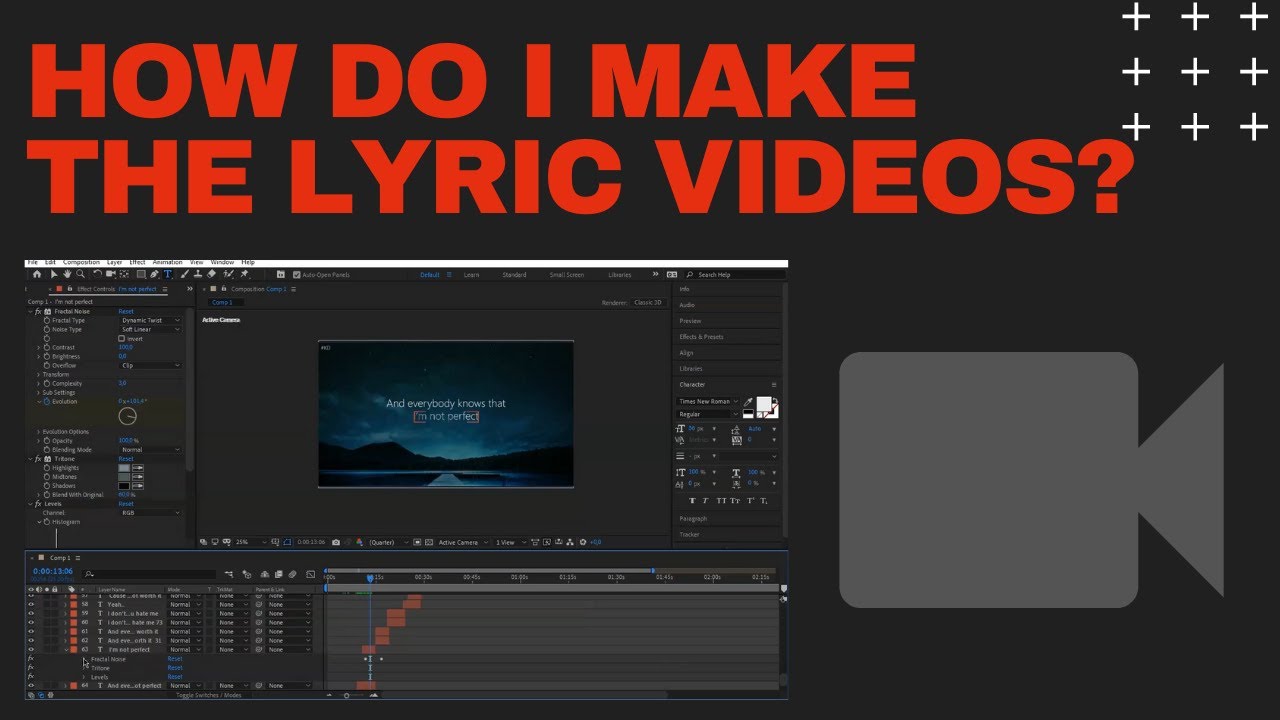Screen dimensions: 1280x720
Task: Select the Puppet Pin tool
Action: pos(244,274)
